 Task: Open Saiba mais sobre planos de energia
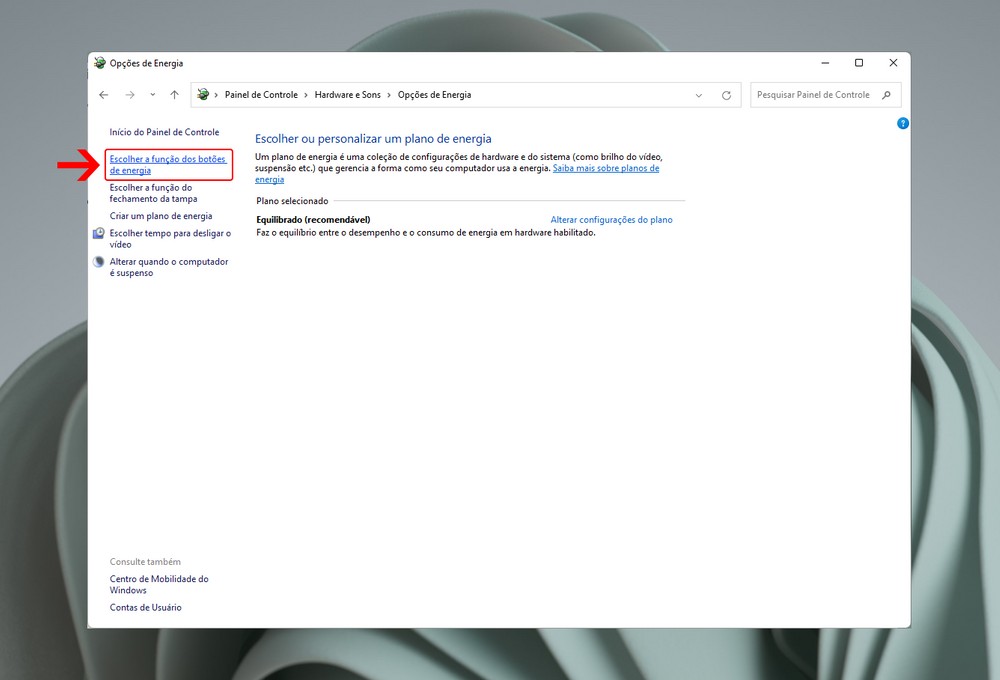point(605,169)
